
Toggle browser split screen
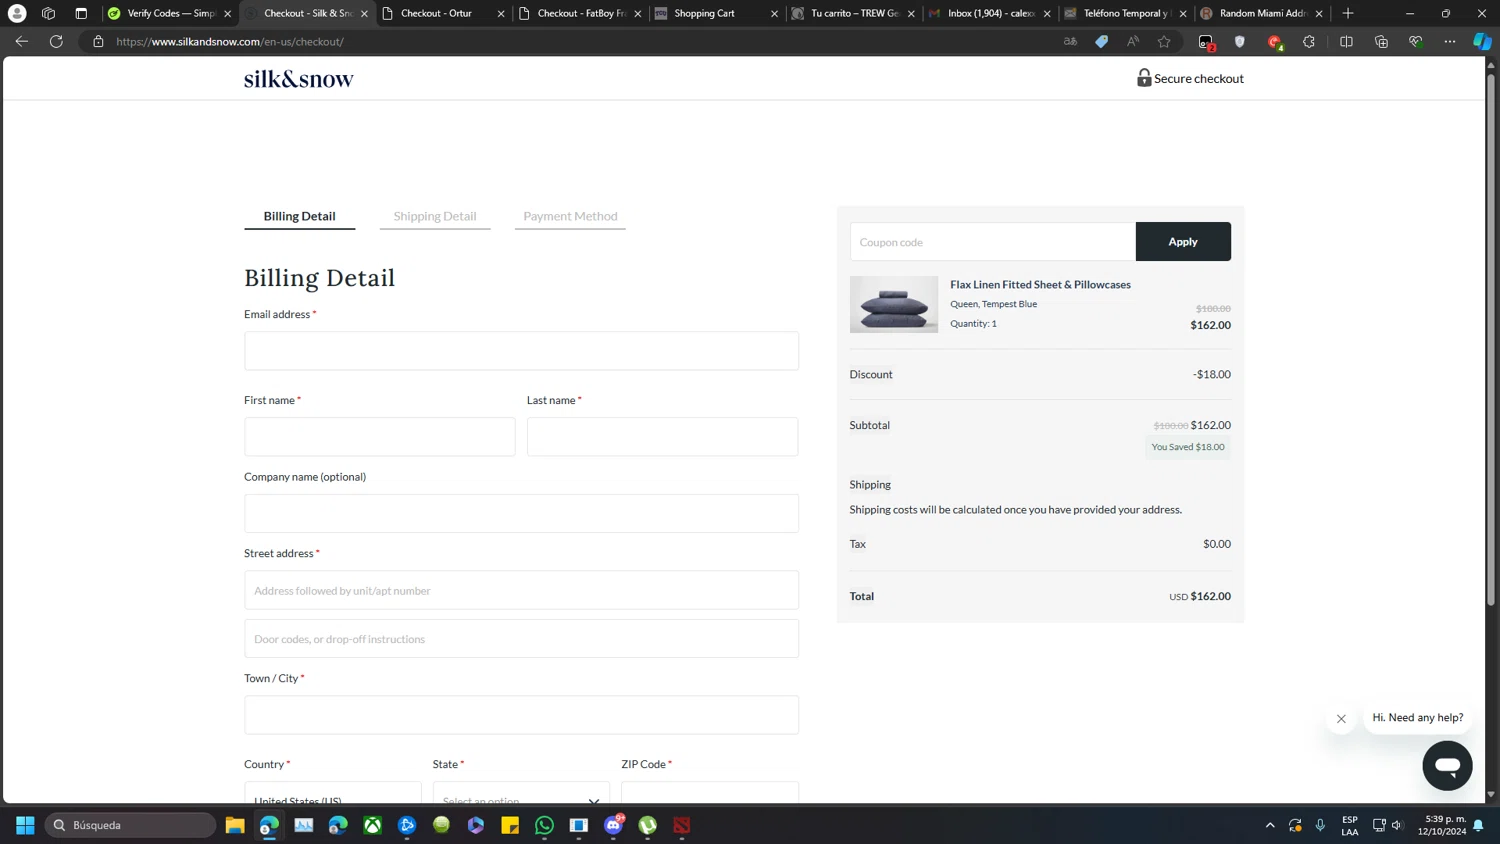[1346, 42]
